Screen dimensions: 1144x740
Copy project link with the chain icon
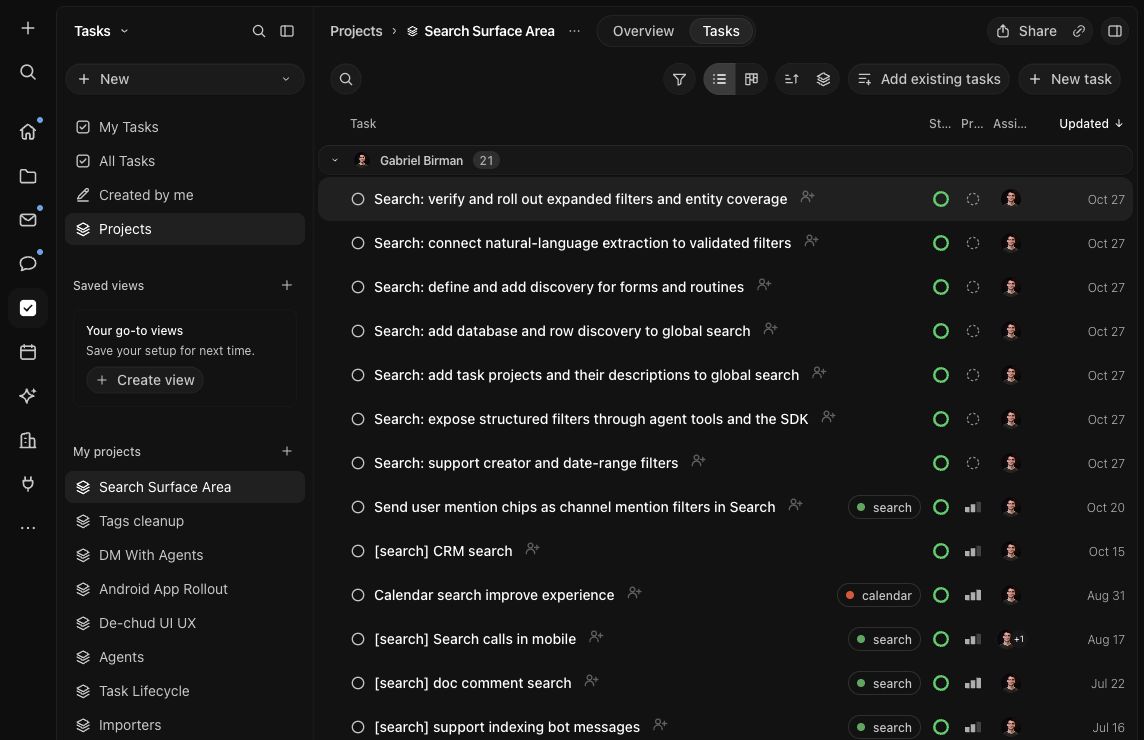[x=1078, y=31]
